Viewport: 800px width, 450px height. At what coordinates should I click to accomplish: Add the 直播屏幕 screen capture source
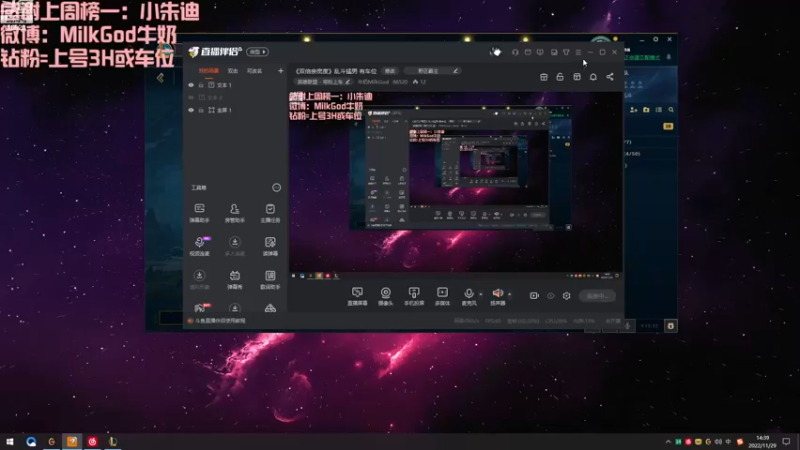click(357, 296)
